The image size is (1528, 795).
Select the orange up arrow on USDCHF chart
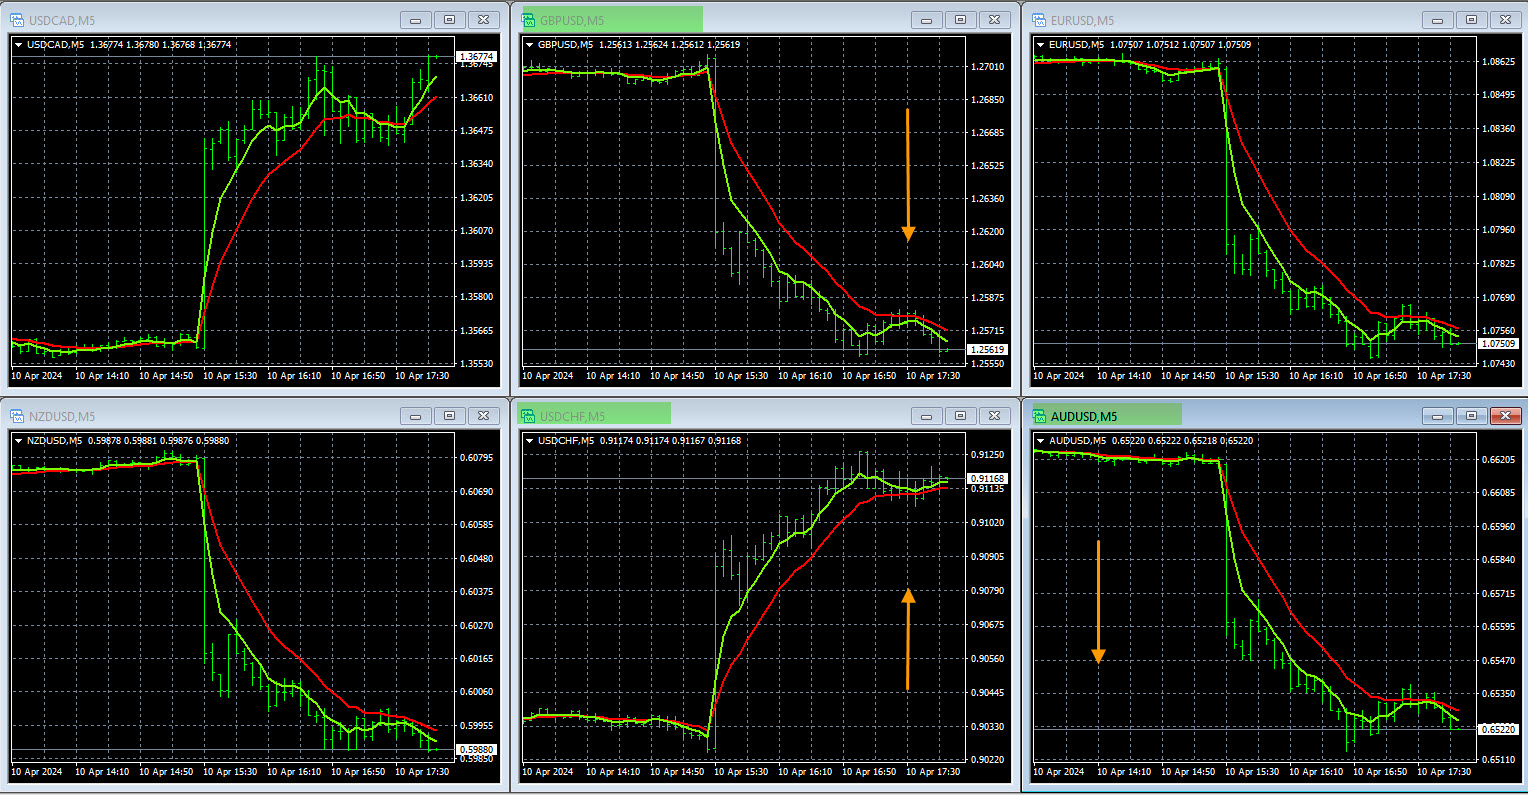(908, 639)
